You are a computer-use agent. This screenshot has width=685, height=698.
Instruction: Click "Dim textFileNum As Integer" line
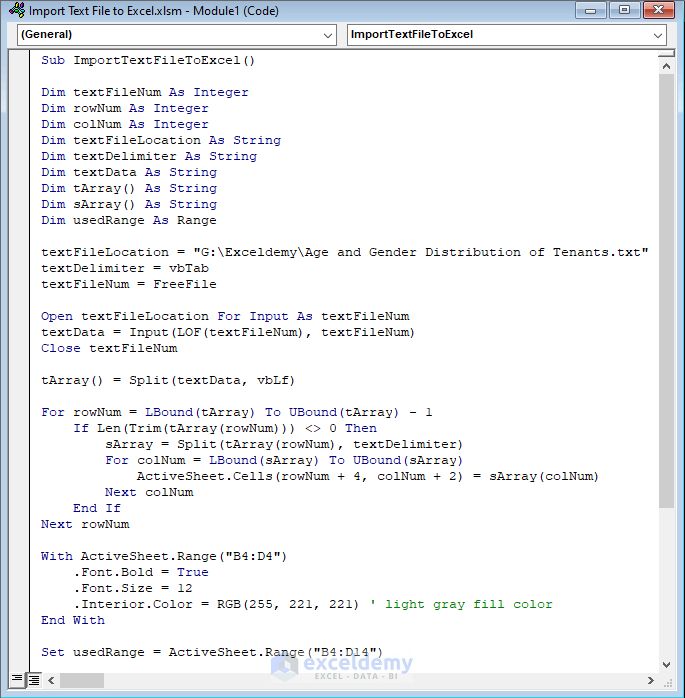click(x=145, y=92)
